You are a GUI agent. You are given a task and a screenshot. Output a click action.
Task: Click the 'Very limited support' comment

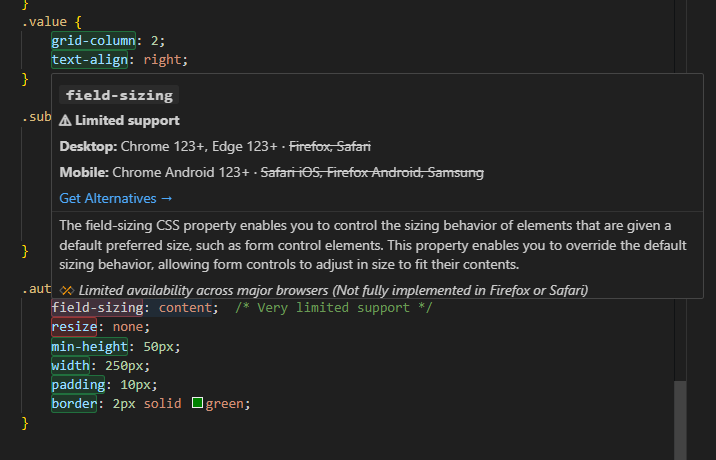point(333,307)
